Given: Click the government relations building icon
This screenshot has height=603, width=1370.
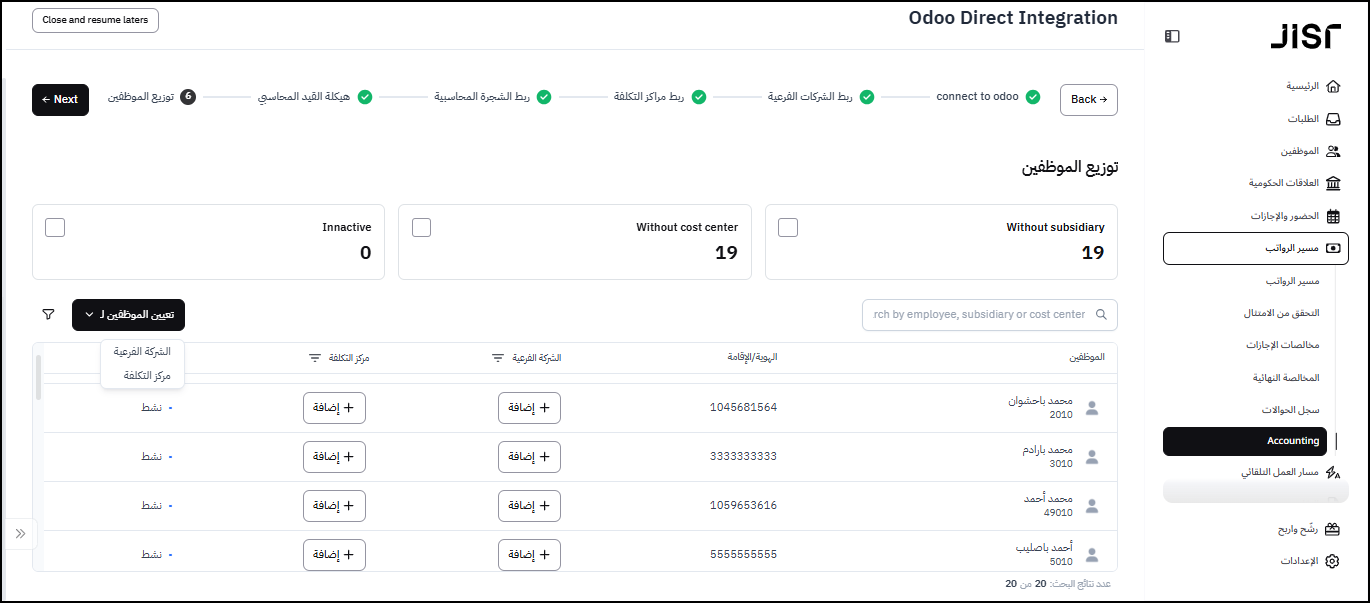Looking at the screenshot, I should pyautogui.click(x=1332, y=183).
